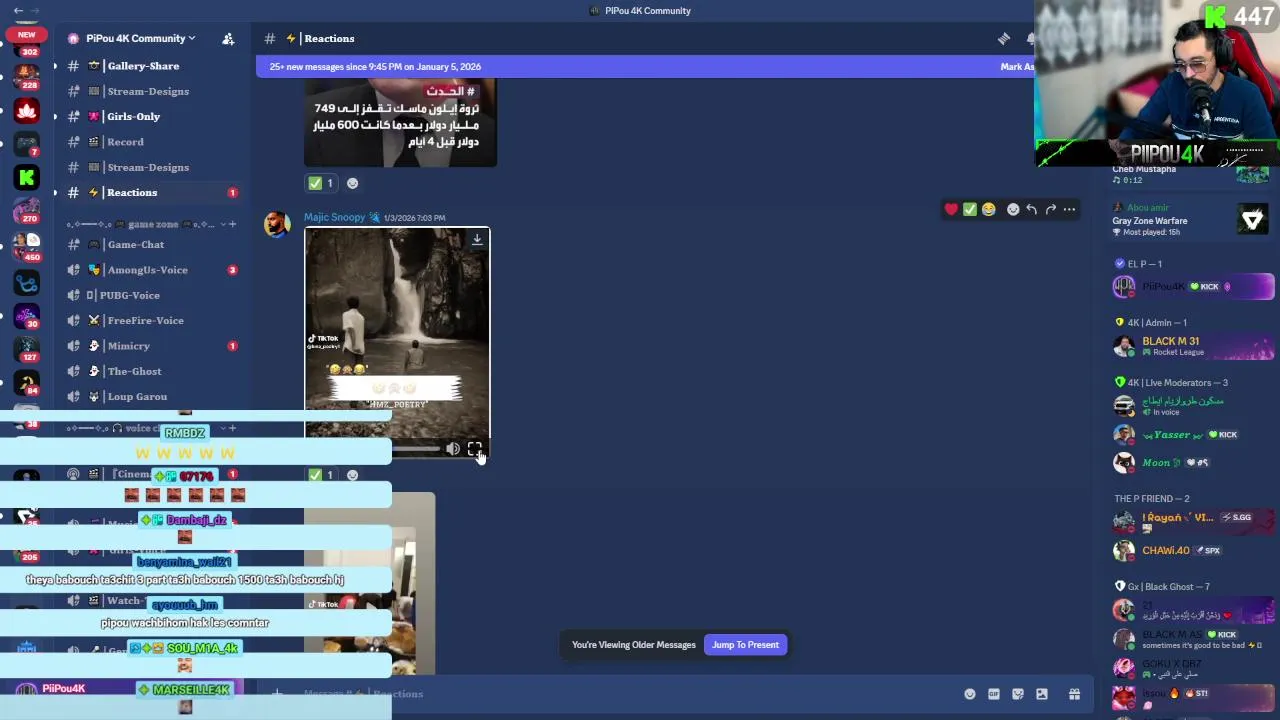Open member Moon in member list
1280x720 pixels.
(x=1192, y=462)
